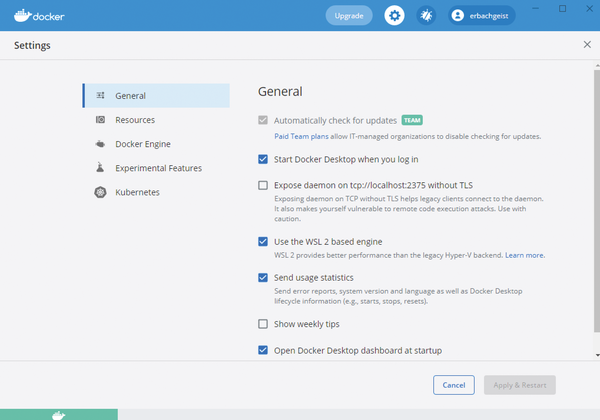Click the General sliders icon
The image size is (600, 420).
[100, 95]
